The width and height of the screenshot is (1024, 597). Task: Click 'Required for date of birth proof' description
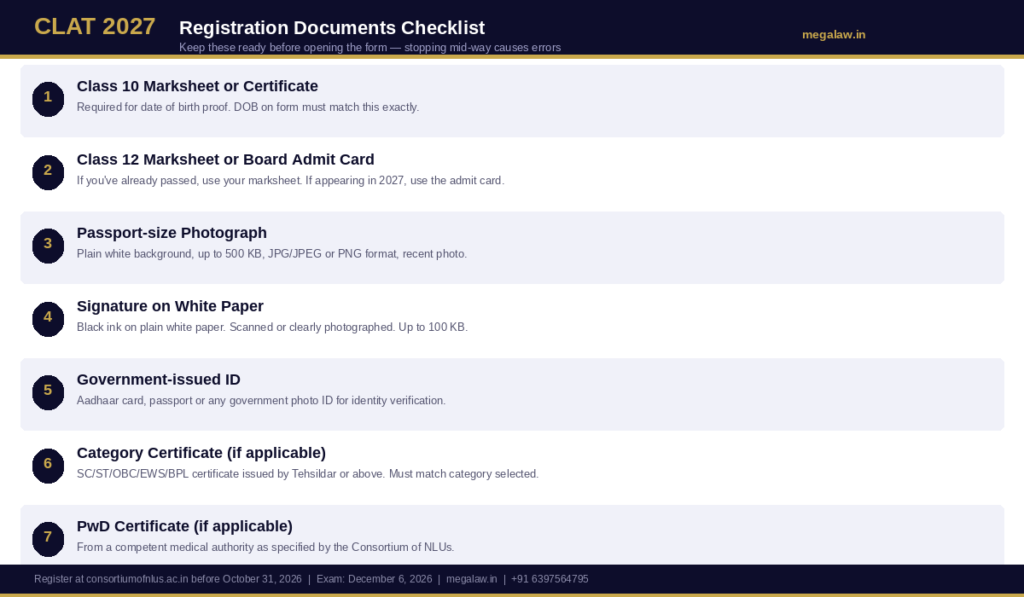[248, 107]
